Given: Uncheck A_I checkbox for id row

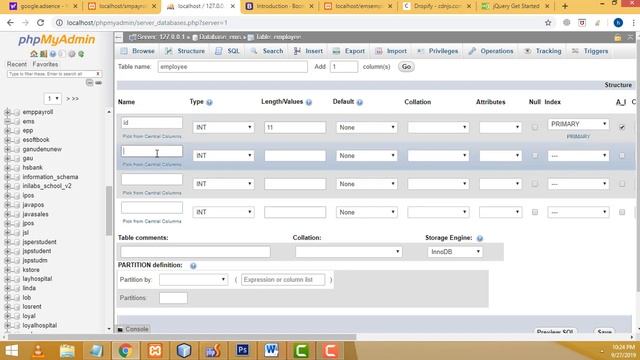Looking at the screenshot, I should 622,127.
